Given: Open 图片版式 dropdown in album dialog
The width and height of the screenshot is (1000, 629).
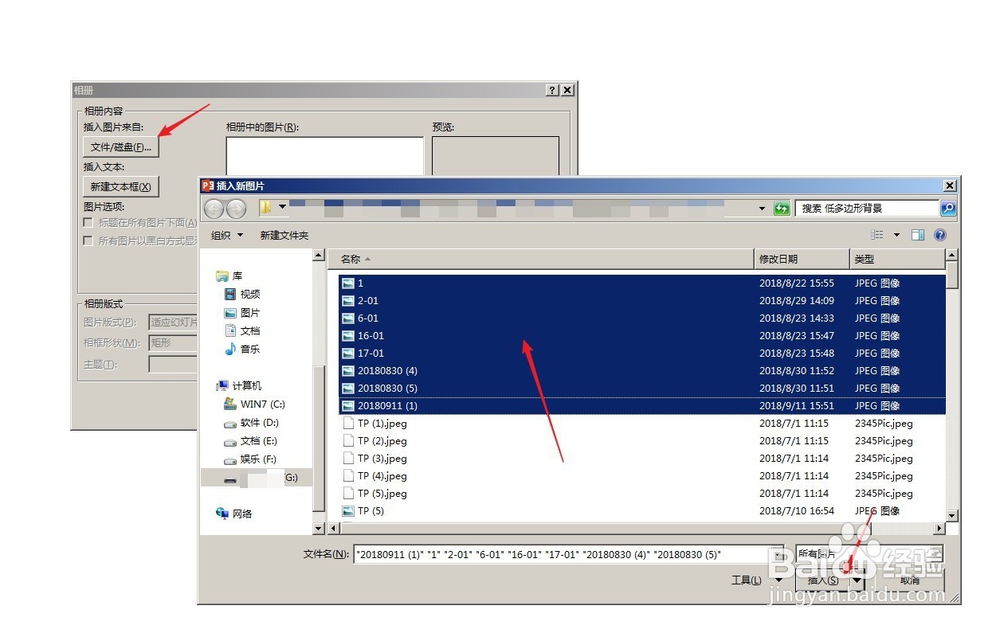Looking at the screenshot, I should coord(173,322).
